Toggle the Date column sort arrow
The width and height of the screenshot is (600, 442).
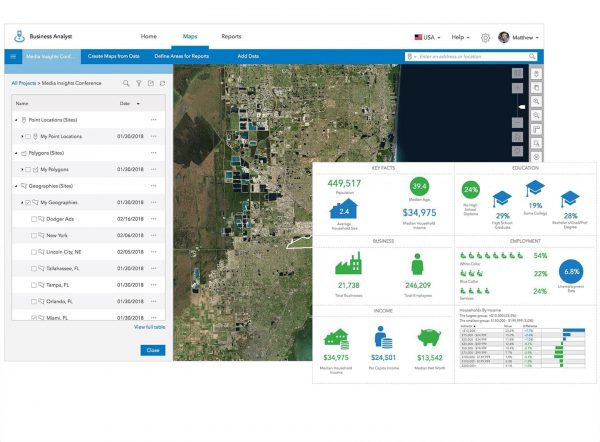click(x=138, y=104)
